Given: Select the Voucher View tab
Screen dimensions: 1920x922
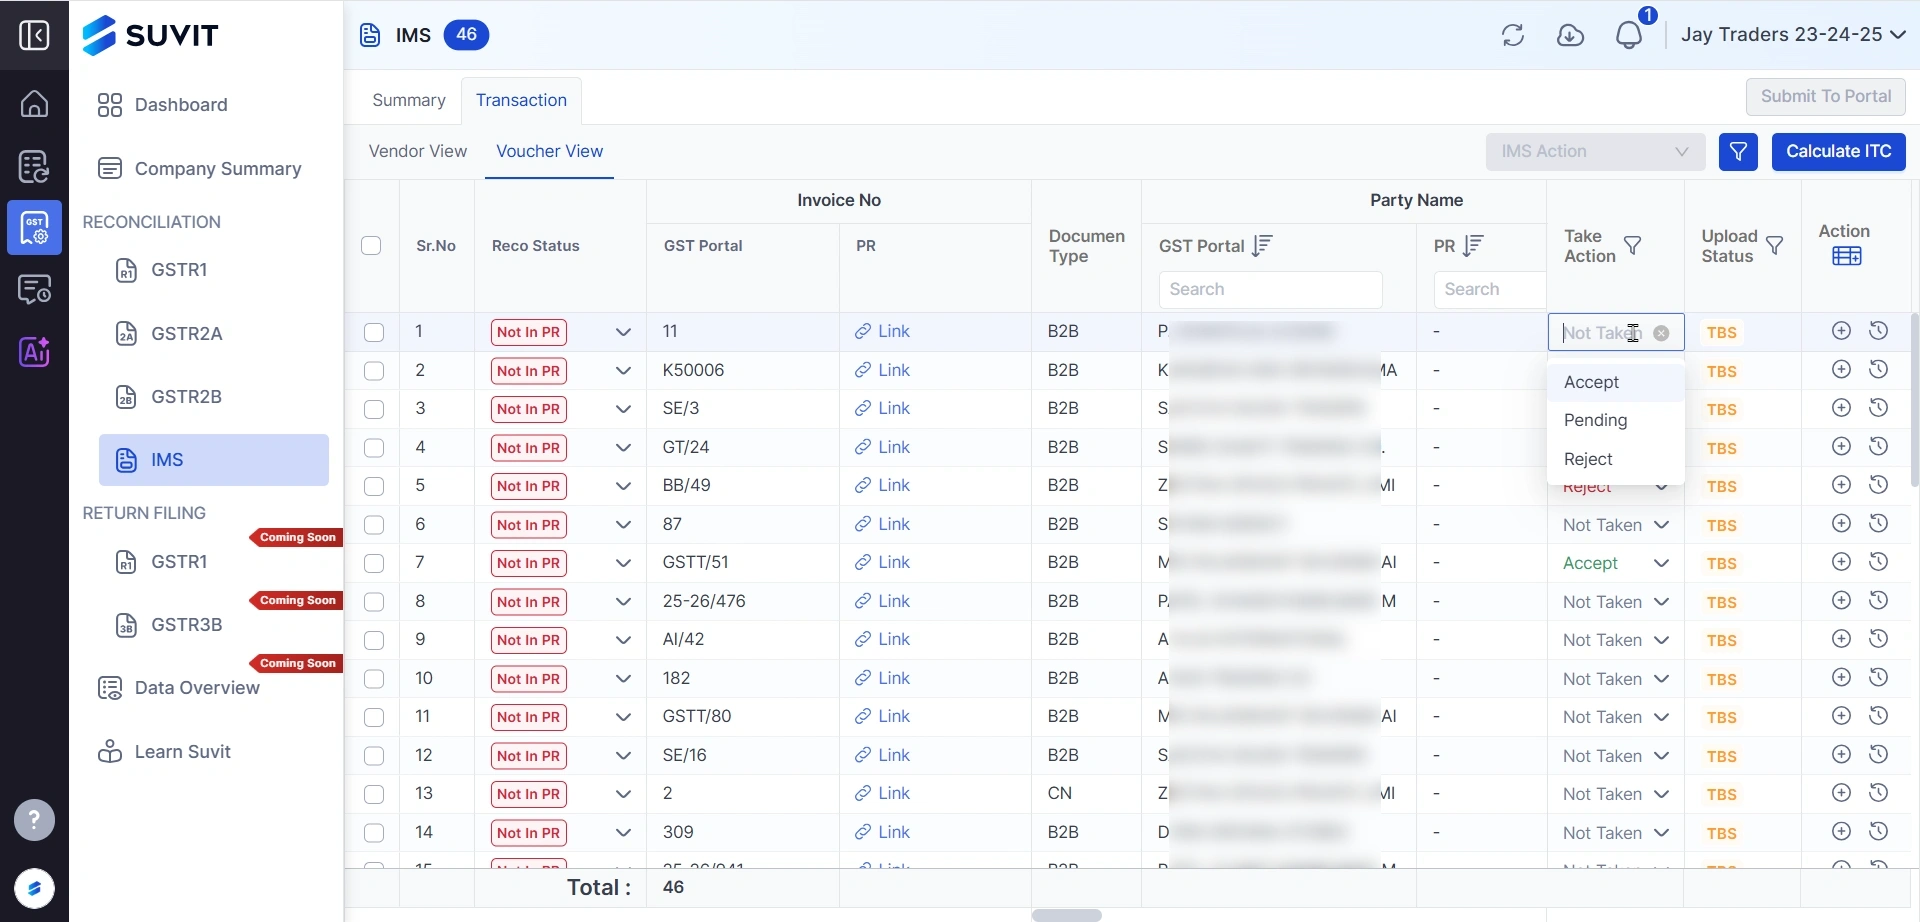Looking at the screenshot, I should click(x=550, y=152).
